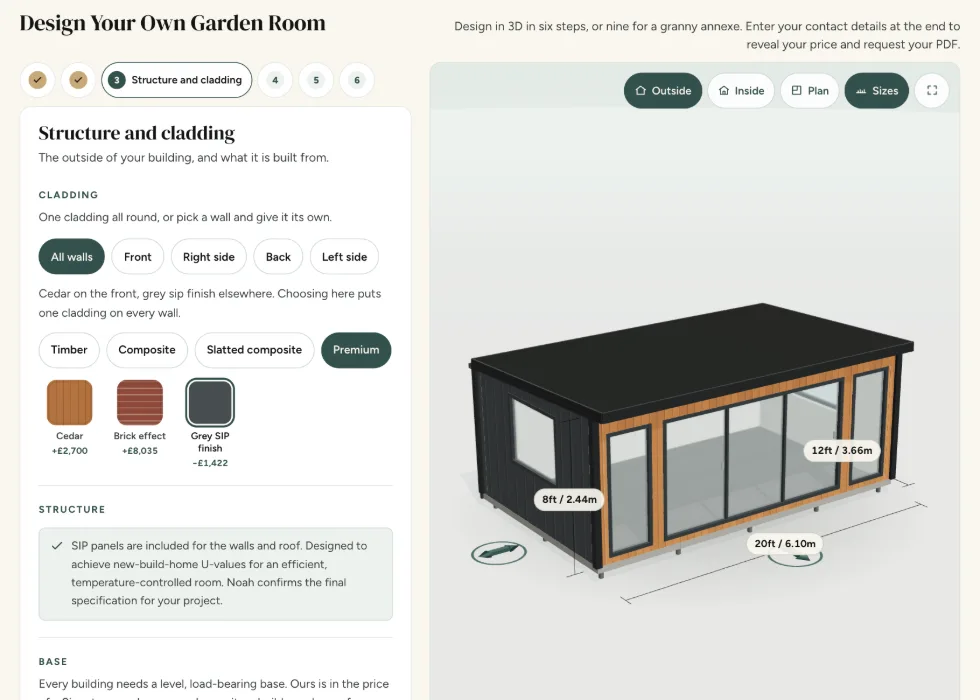
Task: Pick the Brick effect cladding swatch
Action: [140, 402]
